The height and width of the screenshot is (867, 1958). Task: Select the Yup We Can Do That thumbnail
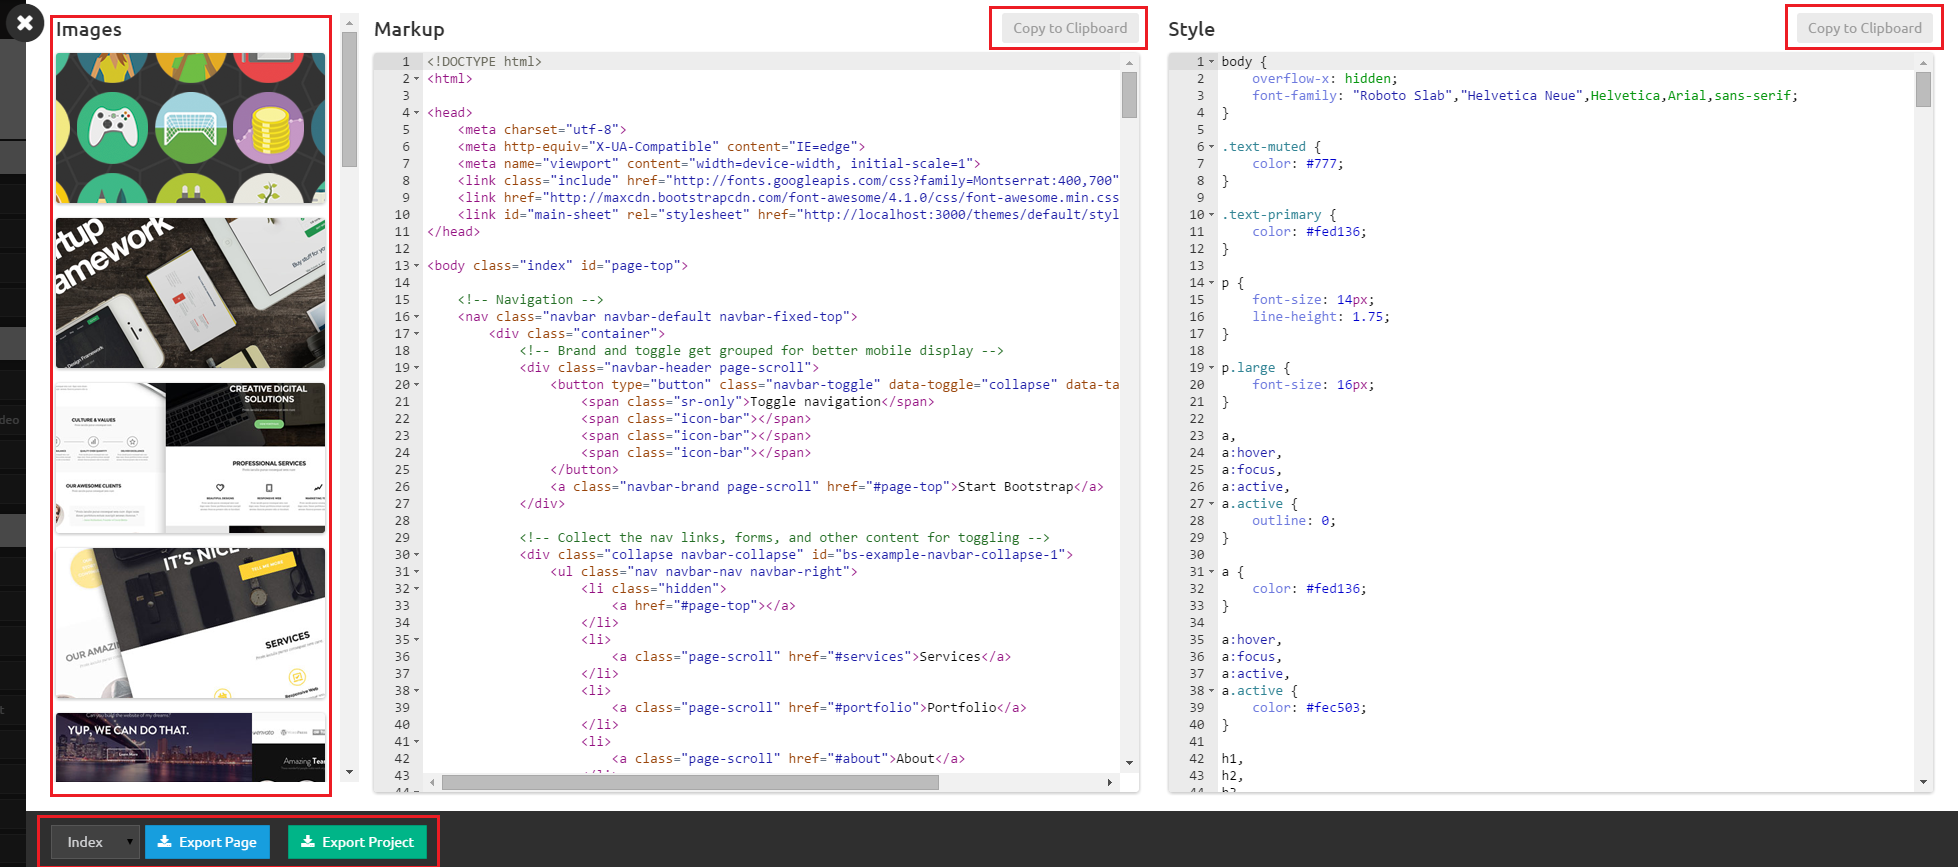click(190, 747)
